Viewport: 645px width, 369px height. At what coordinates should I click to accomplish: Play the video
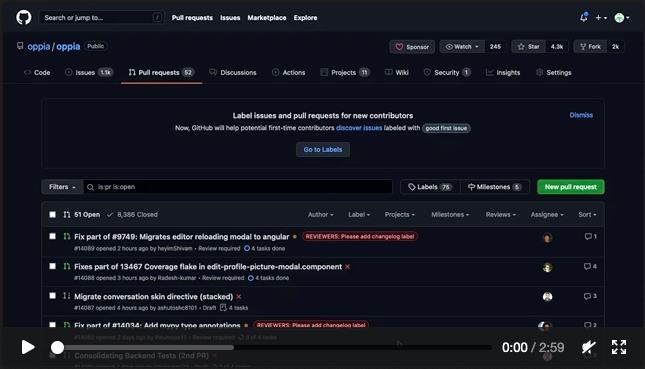(x=28, y=347)
